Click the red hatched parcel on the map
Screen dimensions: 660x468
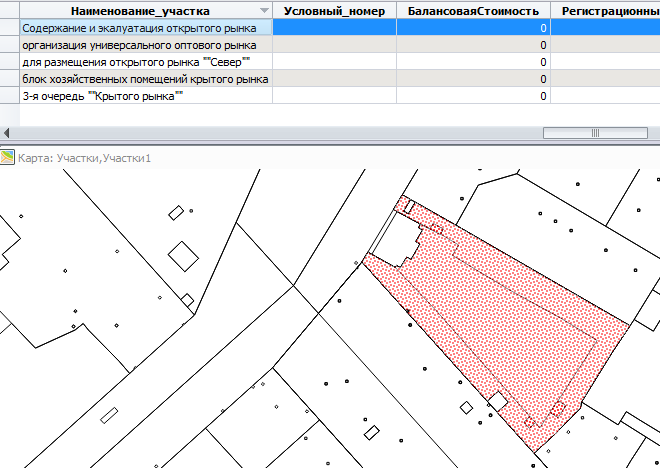tap(500, 320)
